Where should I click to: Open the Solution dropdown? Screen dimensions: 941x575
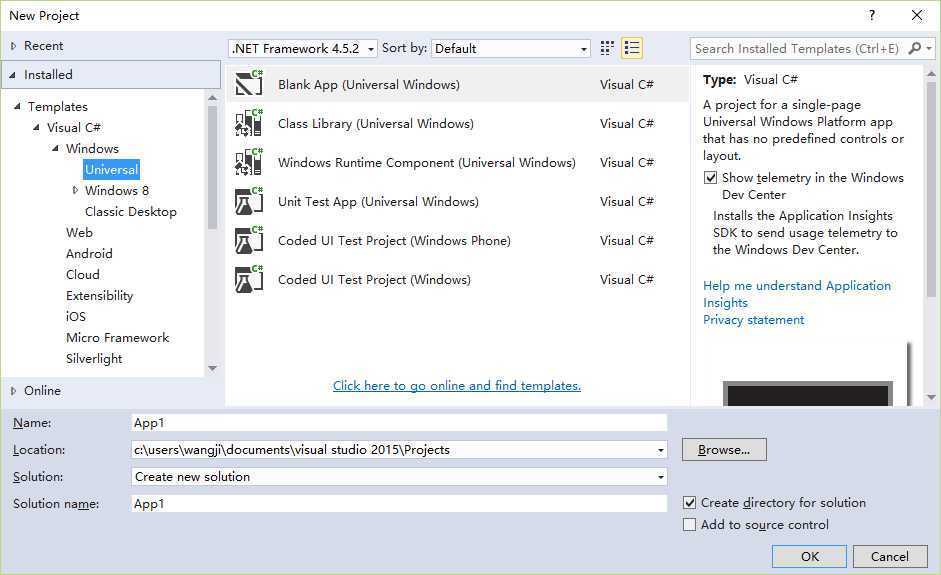tap(660, 477)
